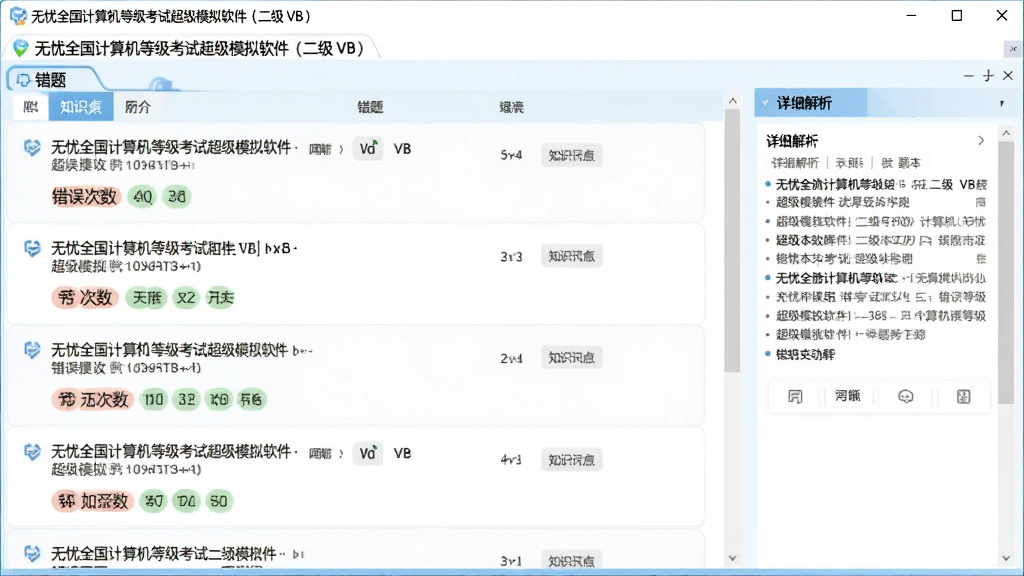Click the details bullet item containing 368

[876, 315]
